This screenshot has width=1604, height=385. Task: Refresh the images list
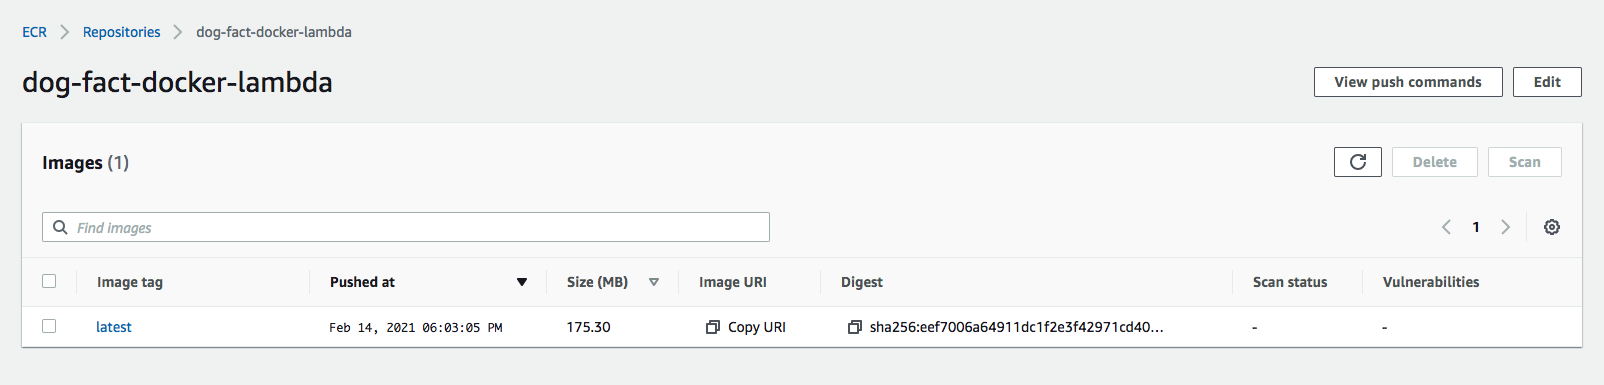tap(1357, 162)
